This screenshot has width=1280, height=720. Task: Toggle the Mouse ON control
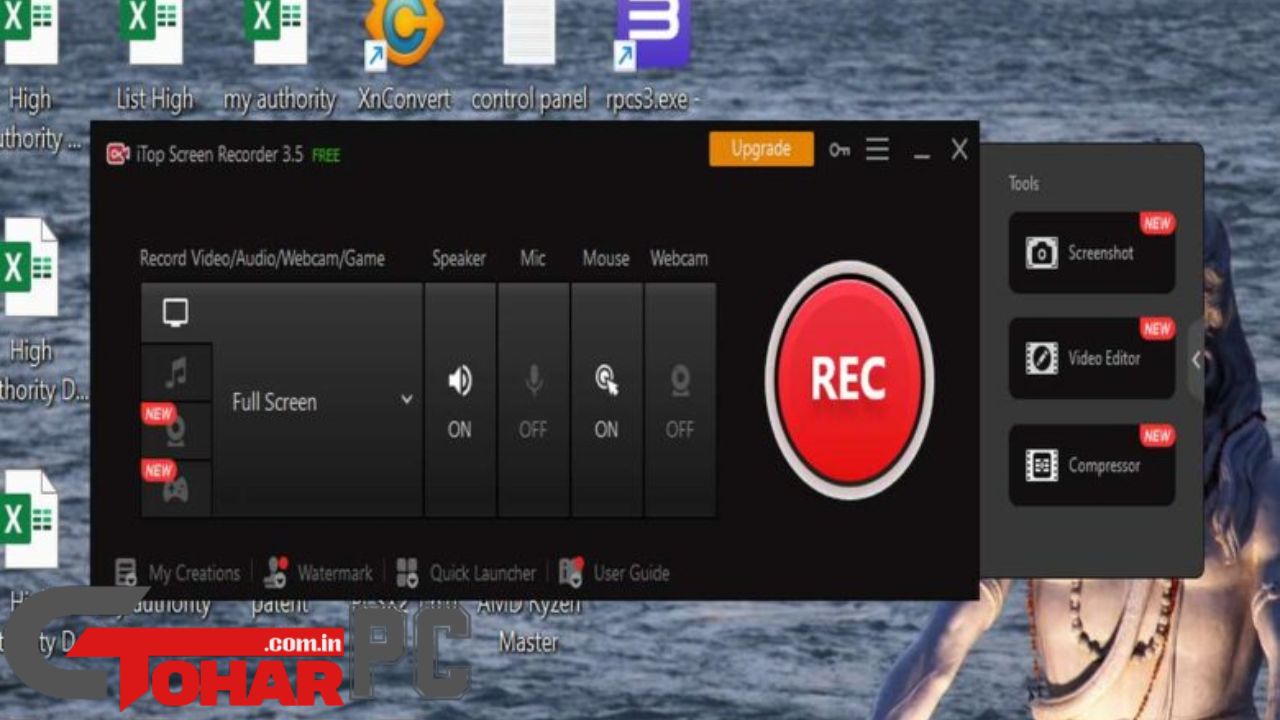(606, 400)
